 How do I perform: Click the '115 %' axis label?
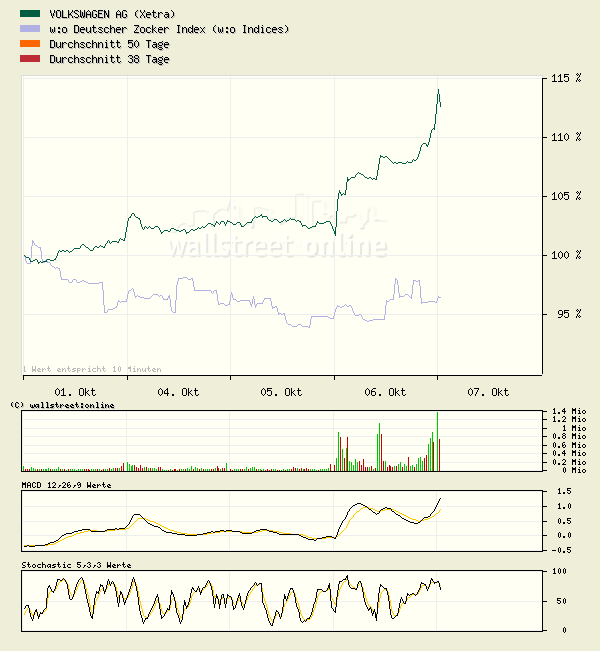[x=566, y=78]
